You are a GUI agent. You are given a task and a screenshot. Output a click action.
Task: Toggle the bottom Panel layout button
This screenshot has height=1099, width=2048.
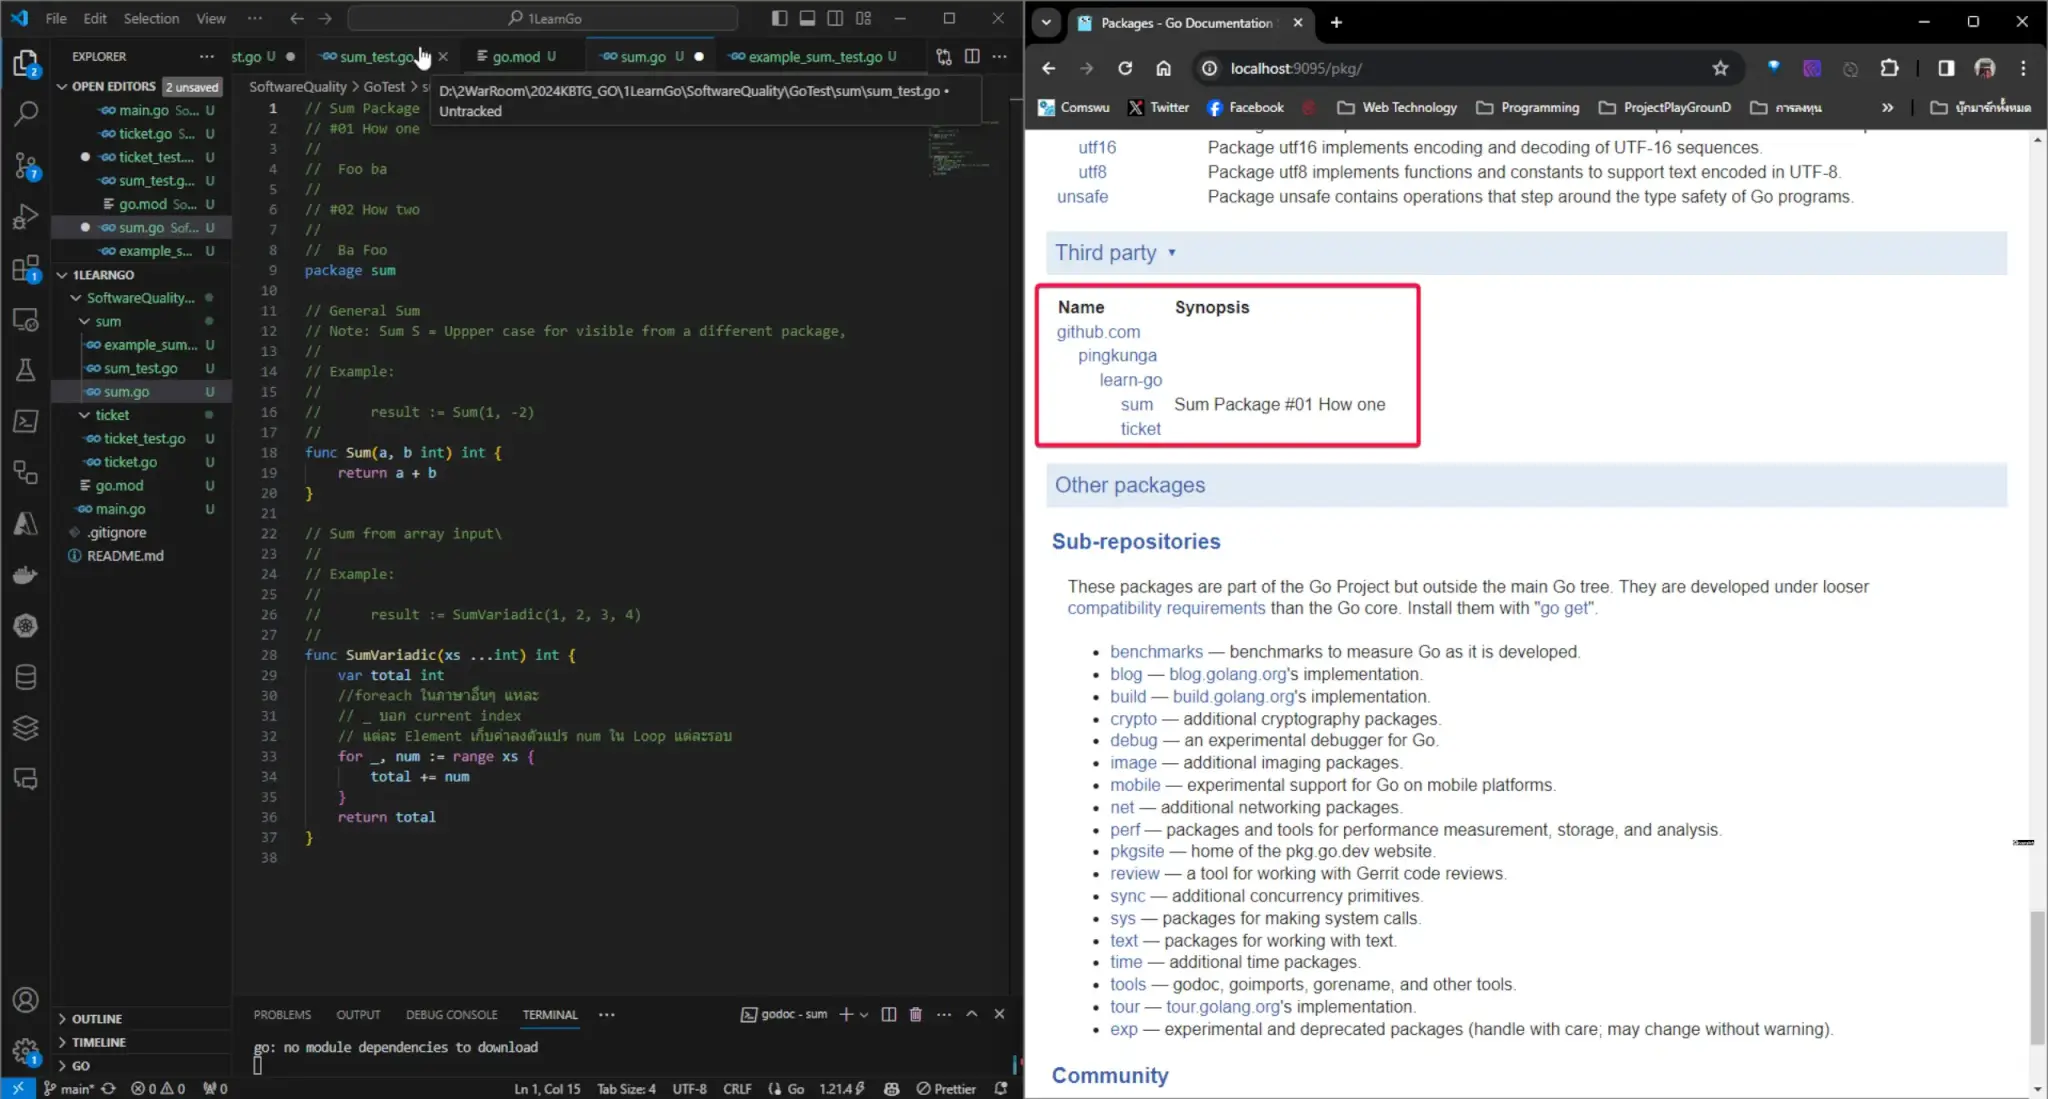[x=807, y=18]
